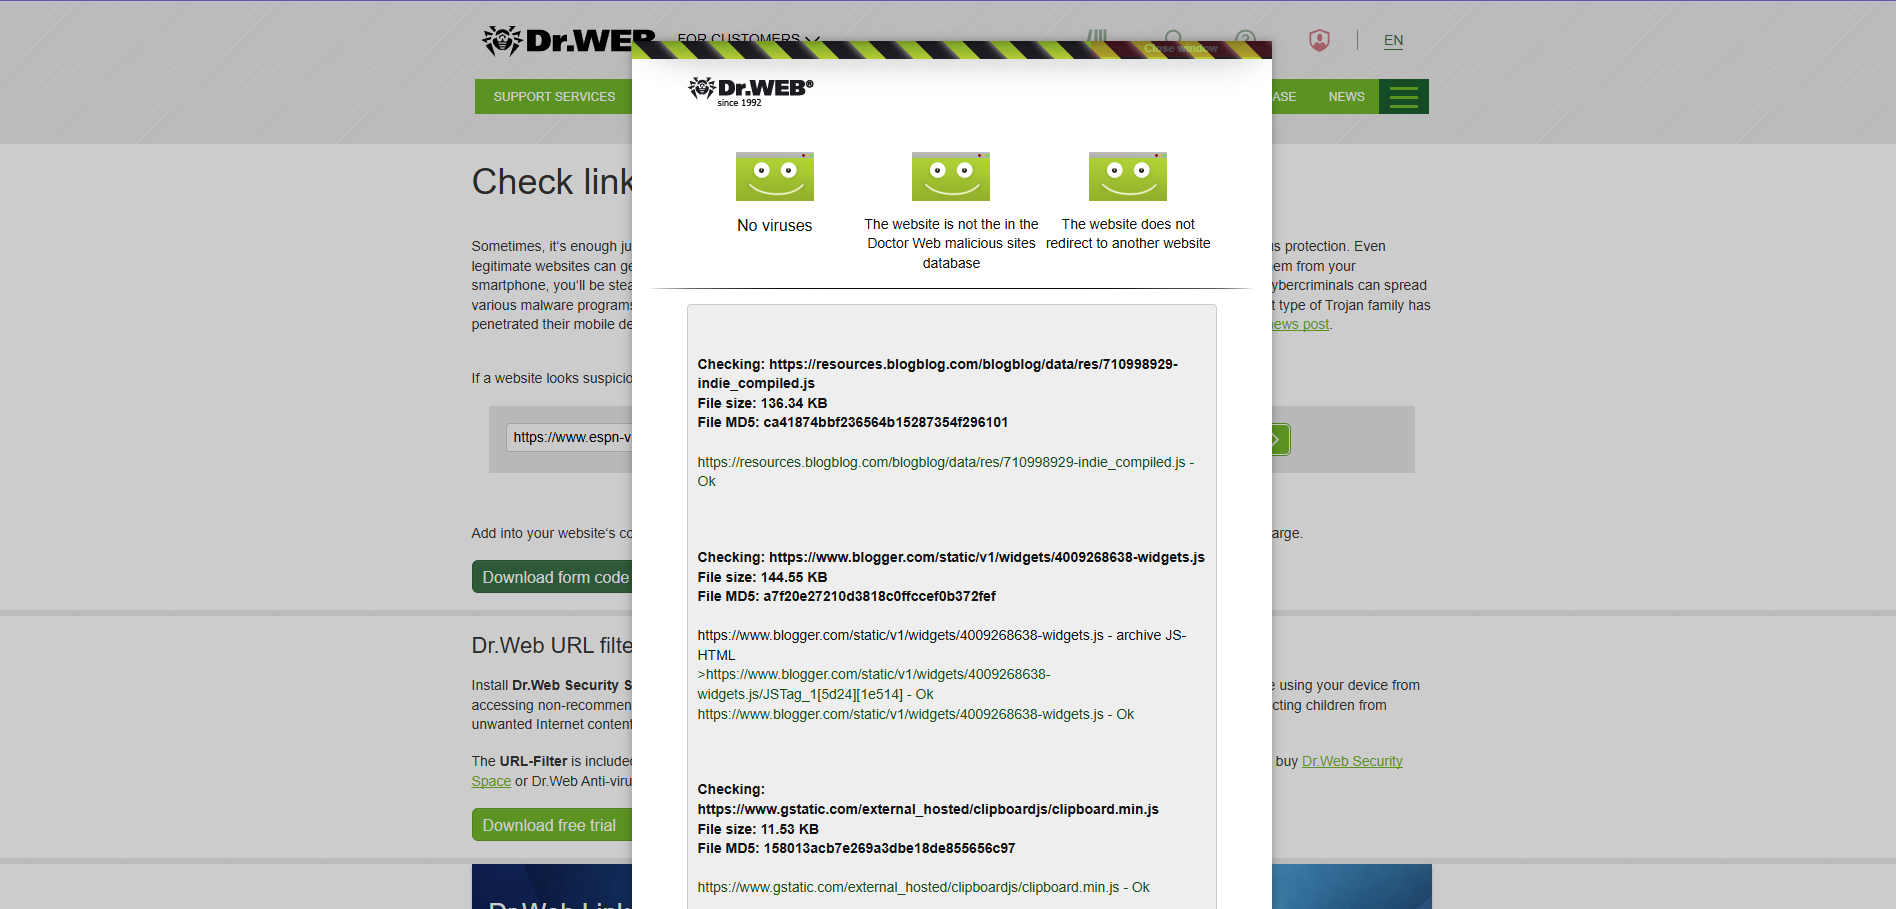
Task: Click the indie_compiled.js Ok result link
Action: [945, 472]
